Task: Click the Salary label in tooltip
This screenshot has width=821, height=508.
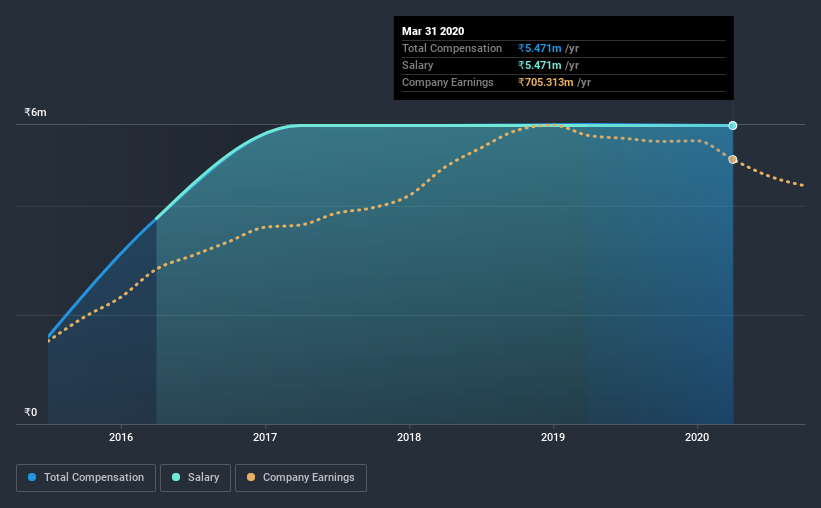Action: click(417, 65)
